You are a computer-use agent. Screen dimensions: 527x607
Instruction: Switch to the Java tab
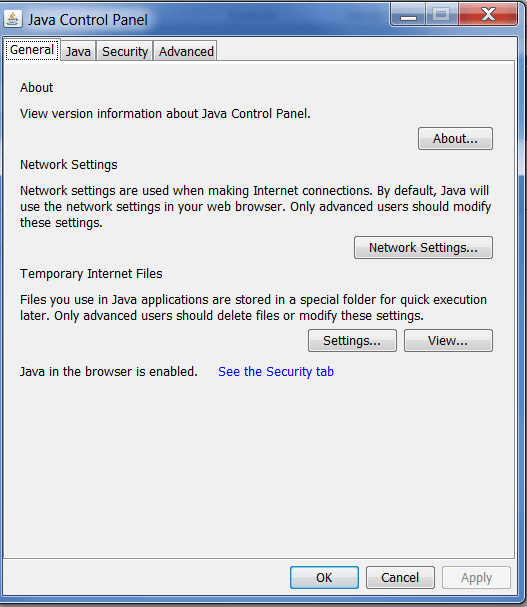tap(78, 51)
